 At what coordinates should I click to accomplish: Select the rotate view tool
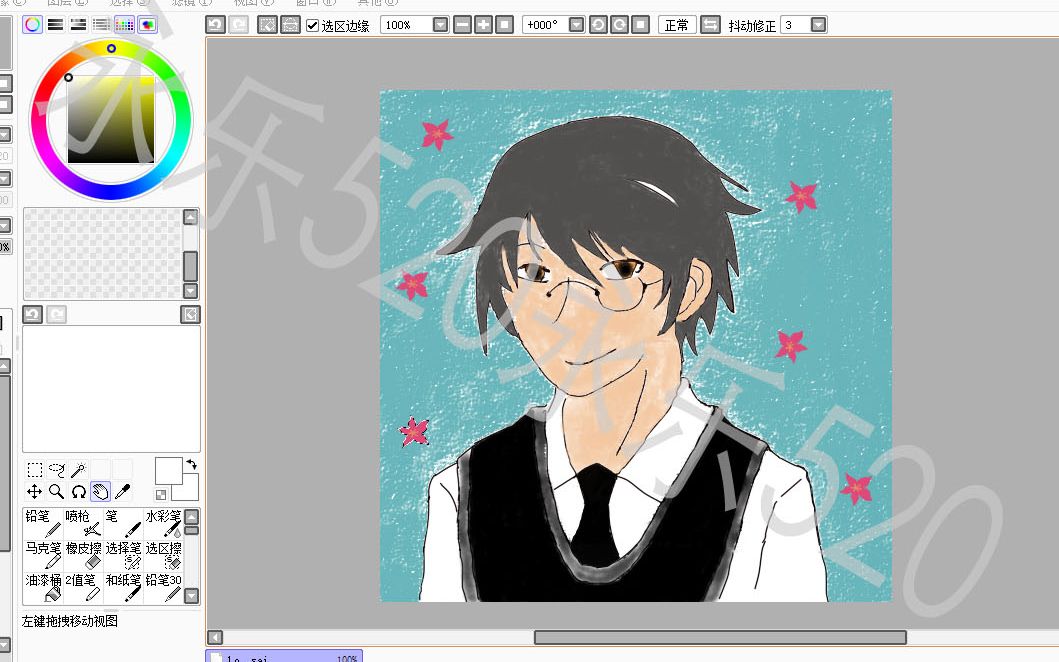point(78,491)
